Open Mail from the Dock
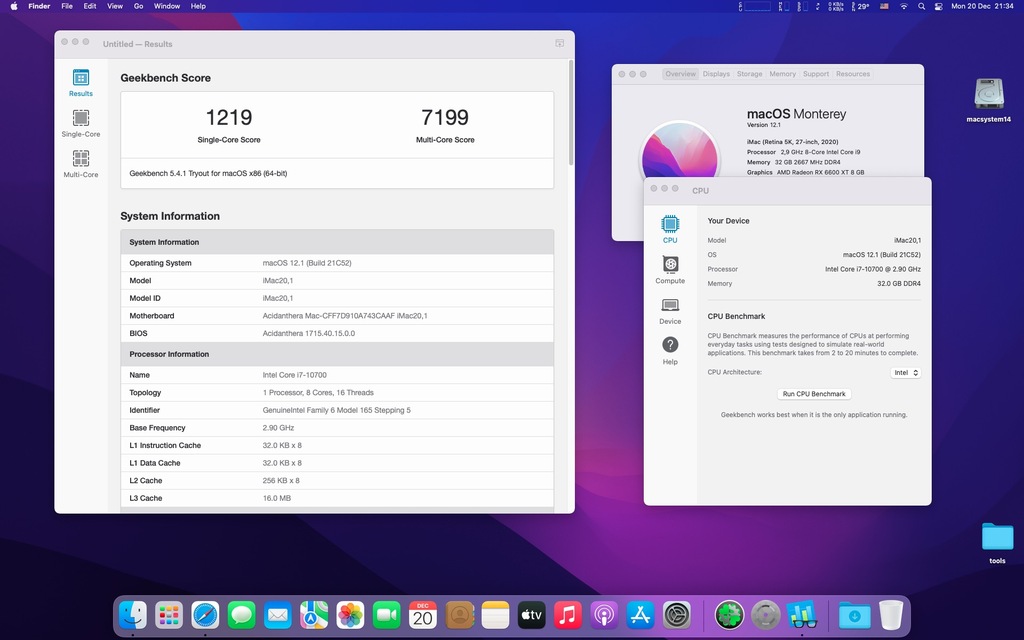1024x640 pixels. click(x=278, y=615)
